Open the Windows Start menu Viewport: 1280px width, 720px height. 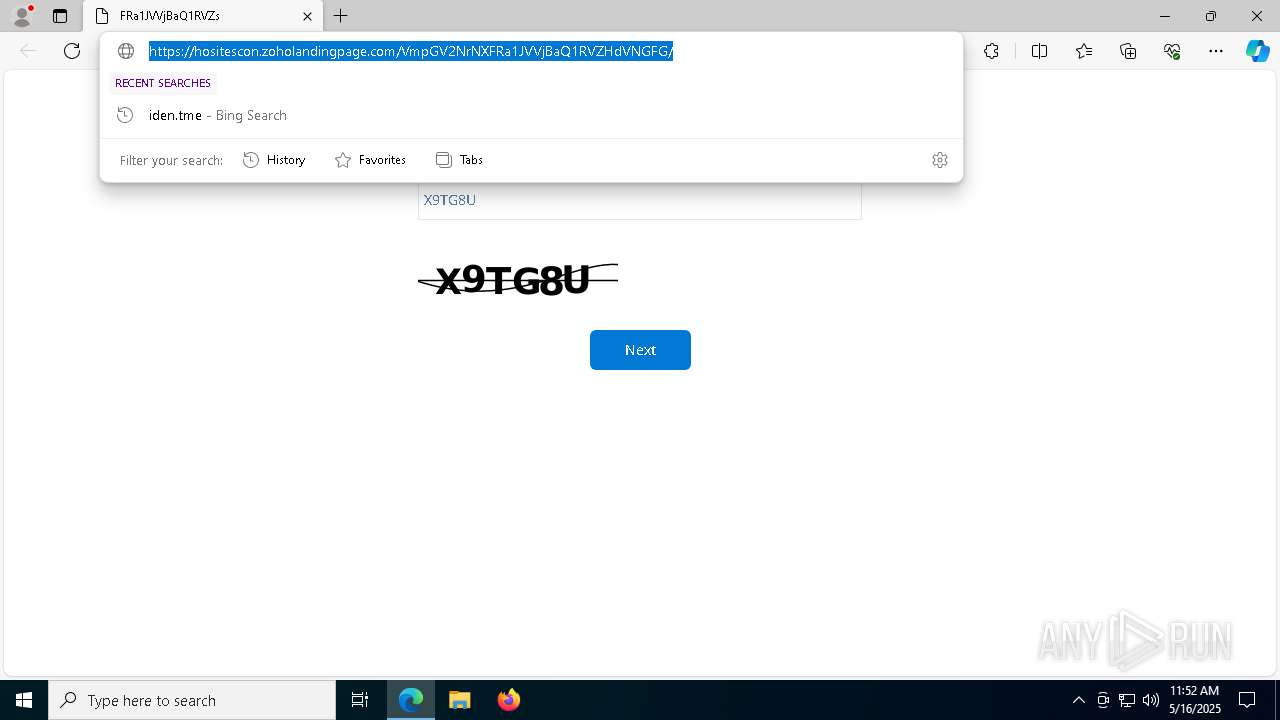tap(24, 700)
